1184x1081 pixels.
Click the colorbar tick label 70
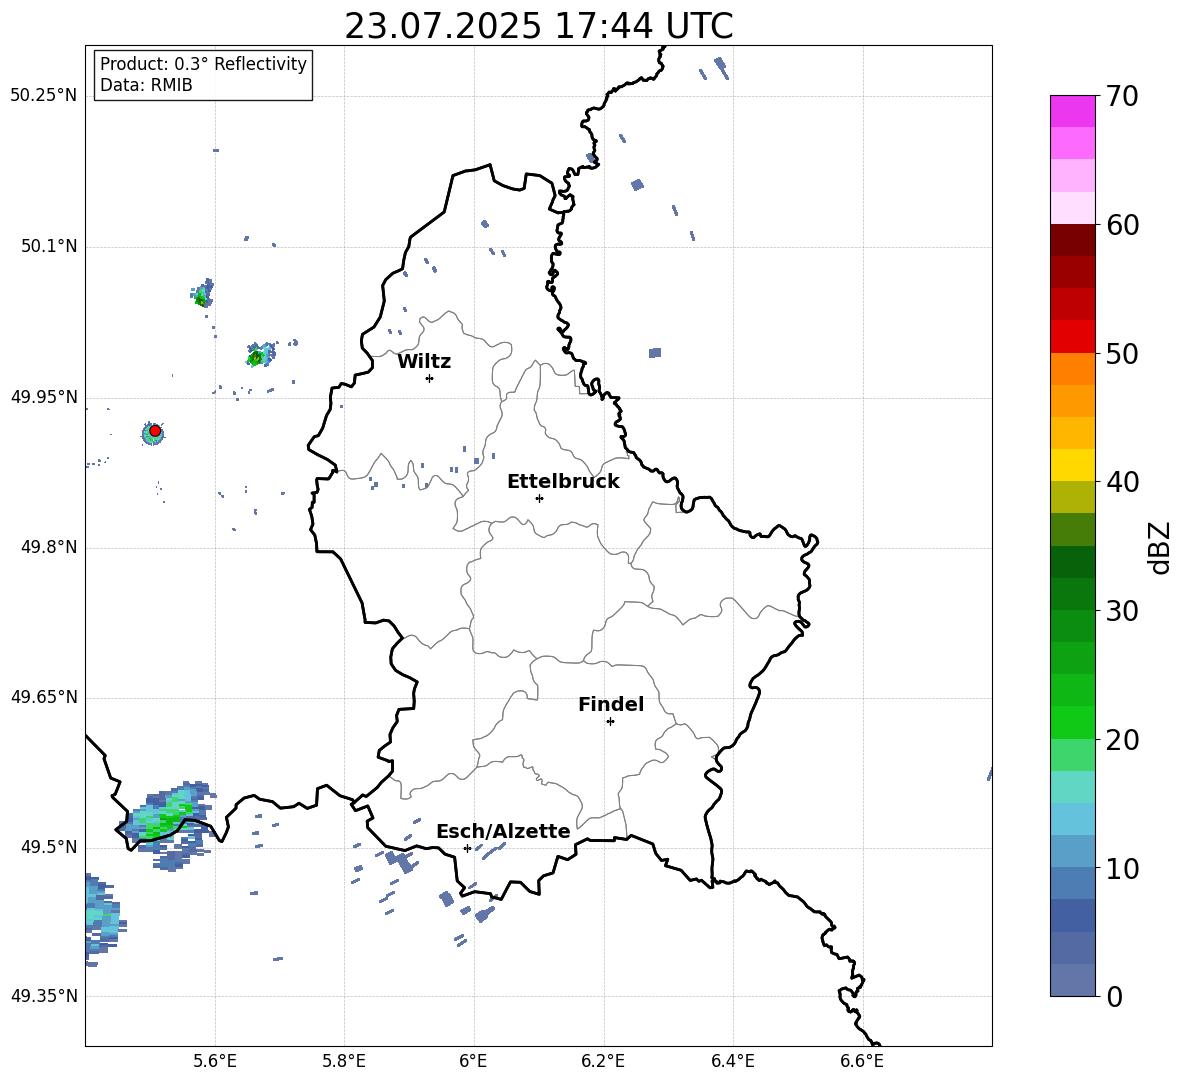coord(1122,97)
